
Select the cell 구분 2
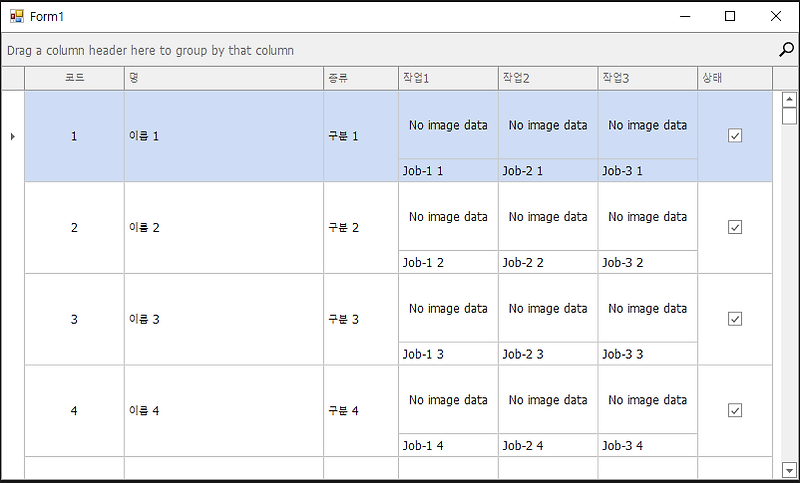click(361, 227)
